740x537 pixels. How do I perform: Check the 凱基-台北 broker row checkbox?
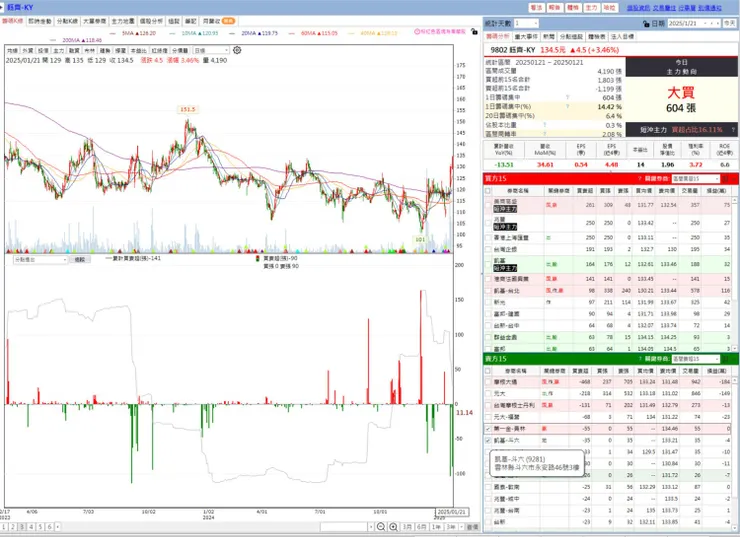tap(488, 291)
